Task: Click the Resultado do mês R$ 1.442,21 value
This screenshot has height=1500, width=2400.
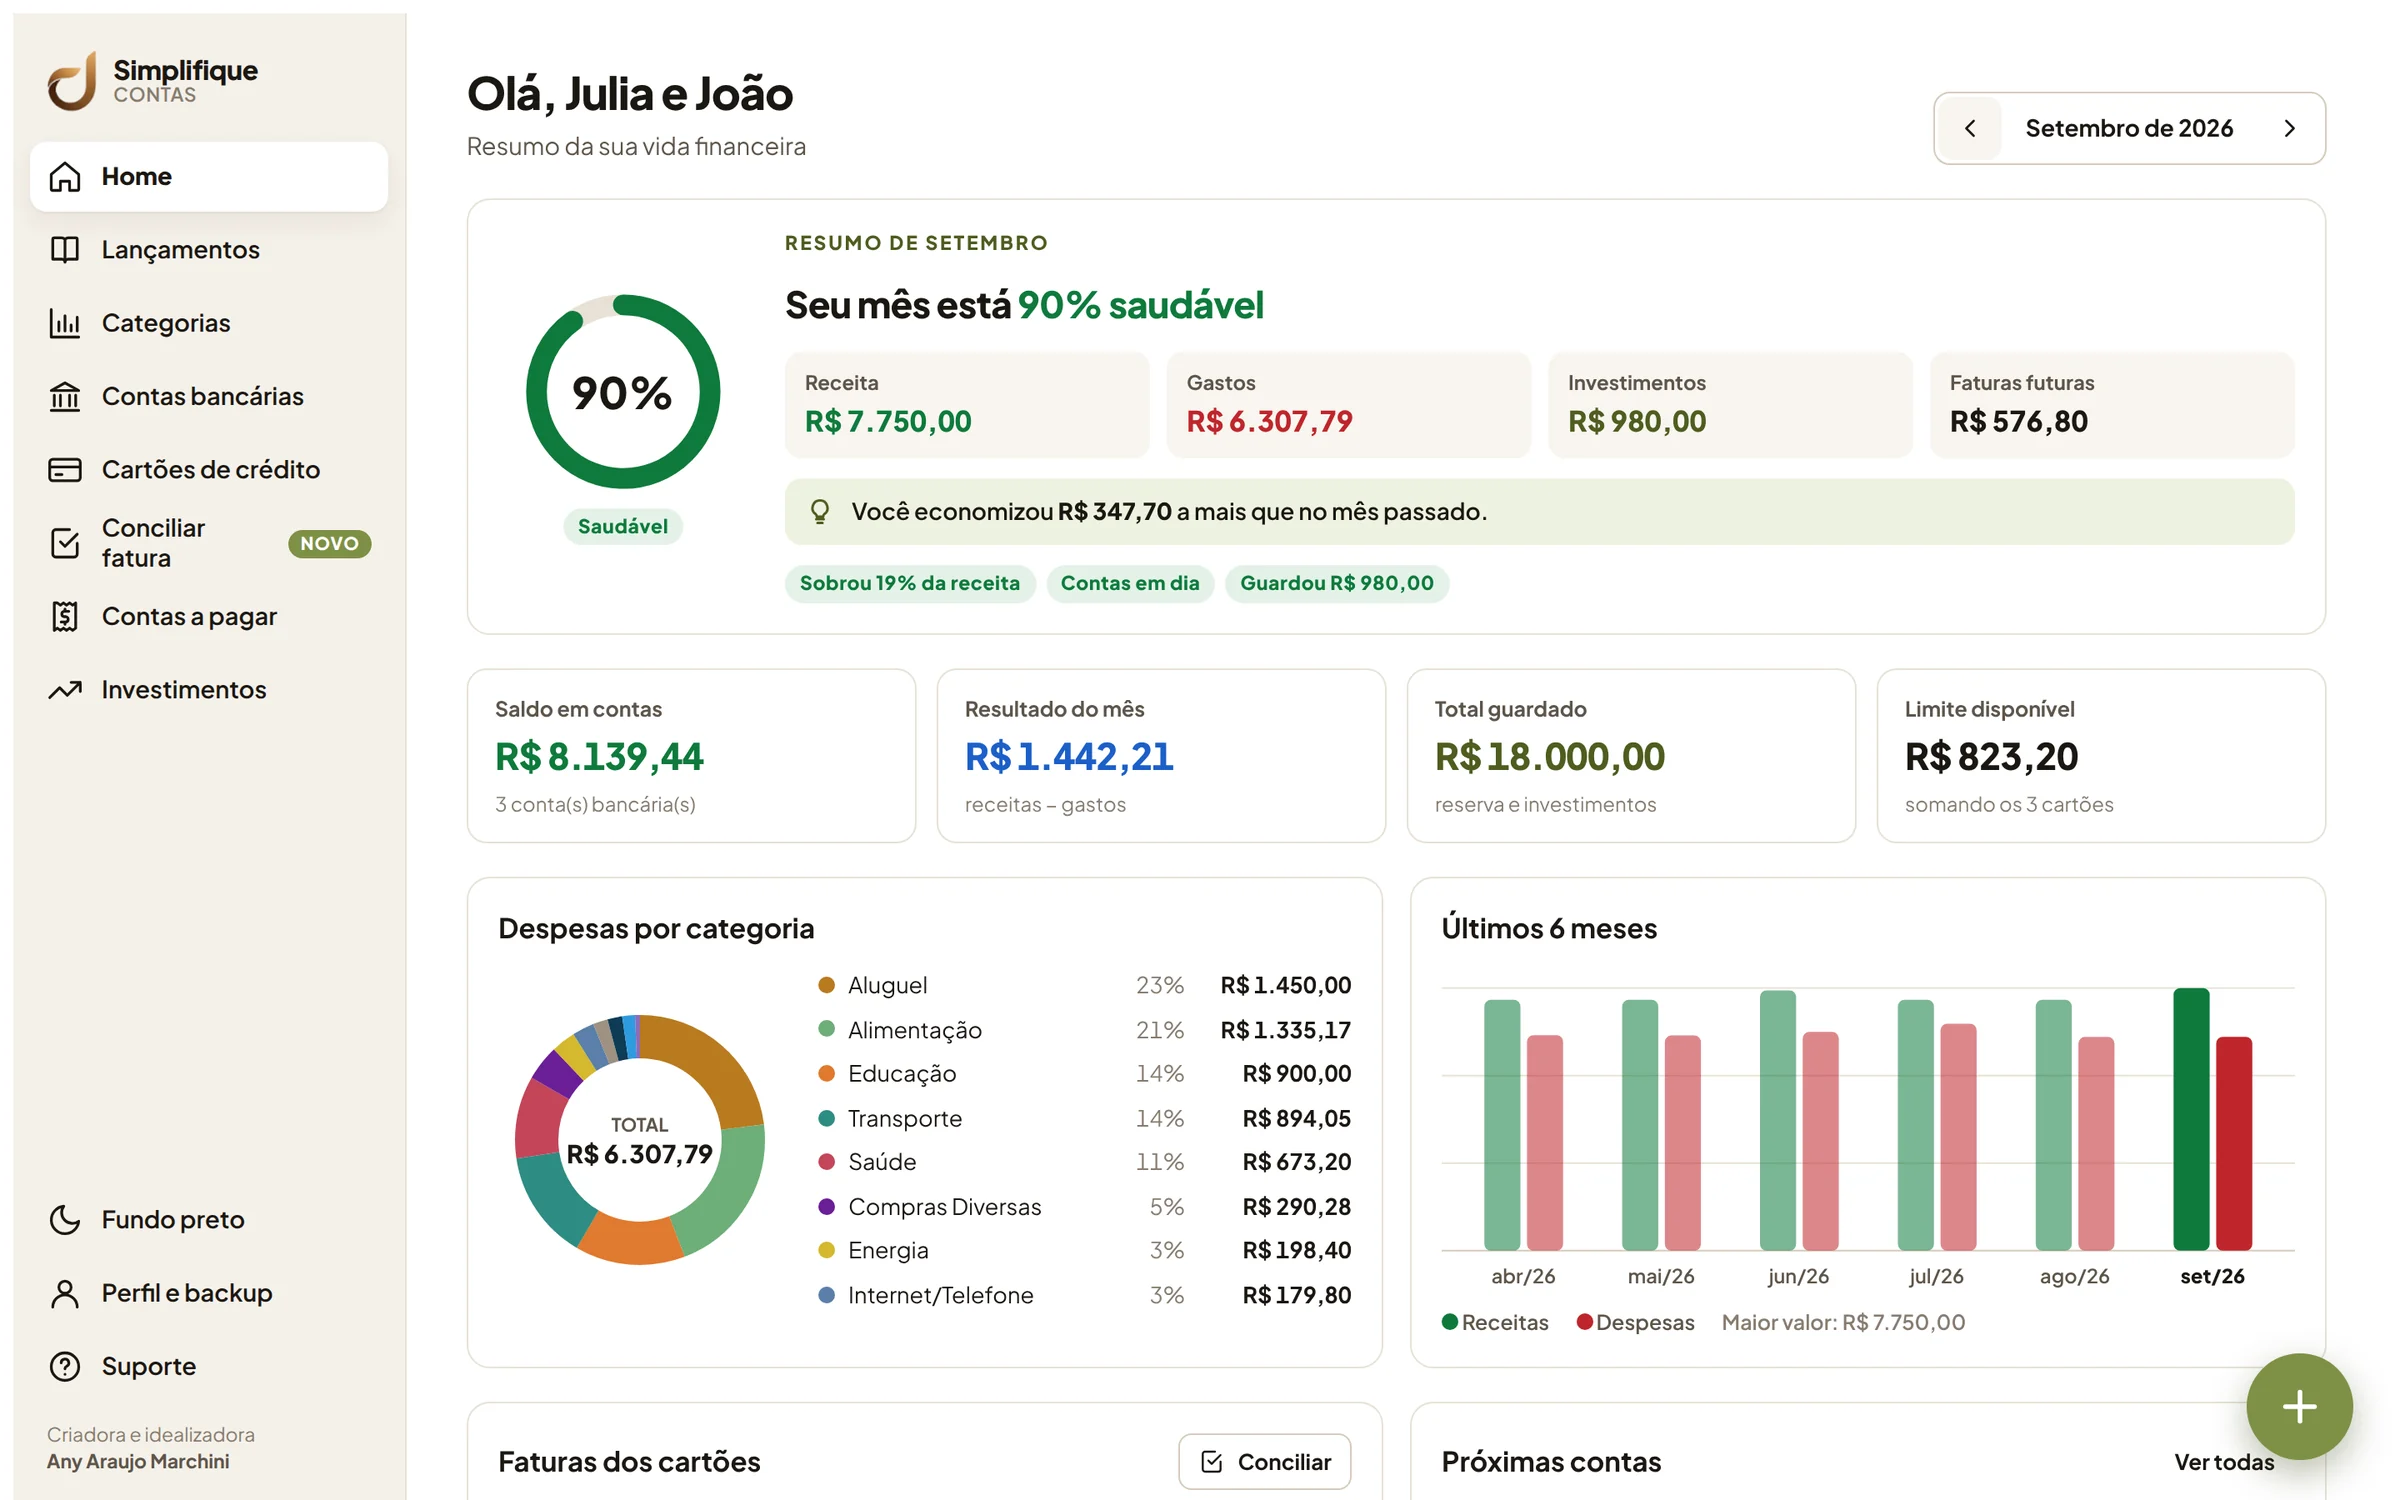Action: tap(1069, 757)
